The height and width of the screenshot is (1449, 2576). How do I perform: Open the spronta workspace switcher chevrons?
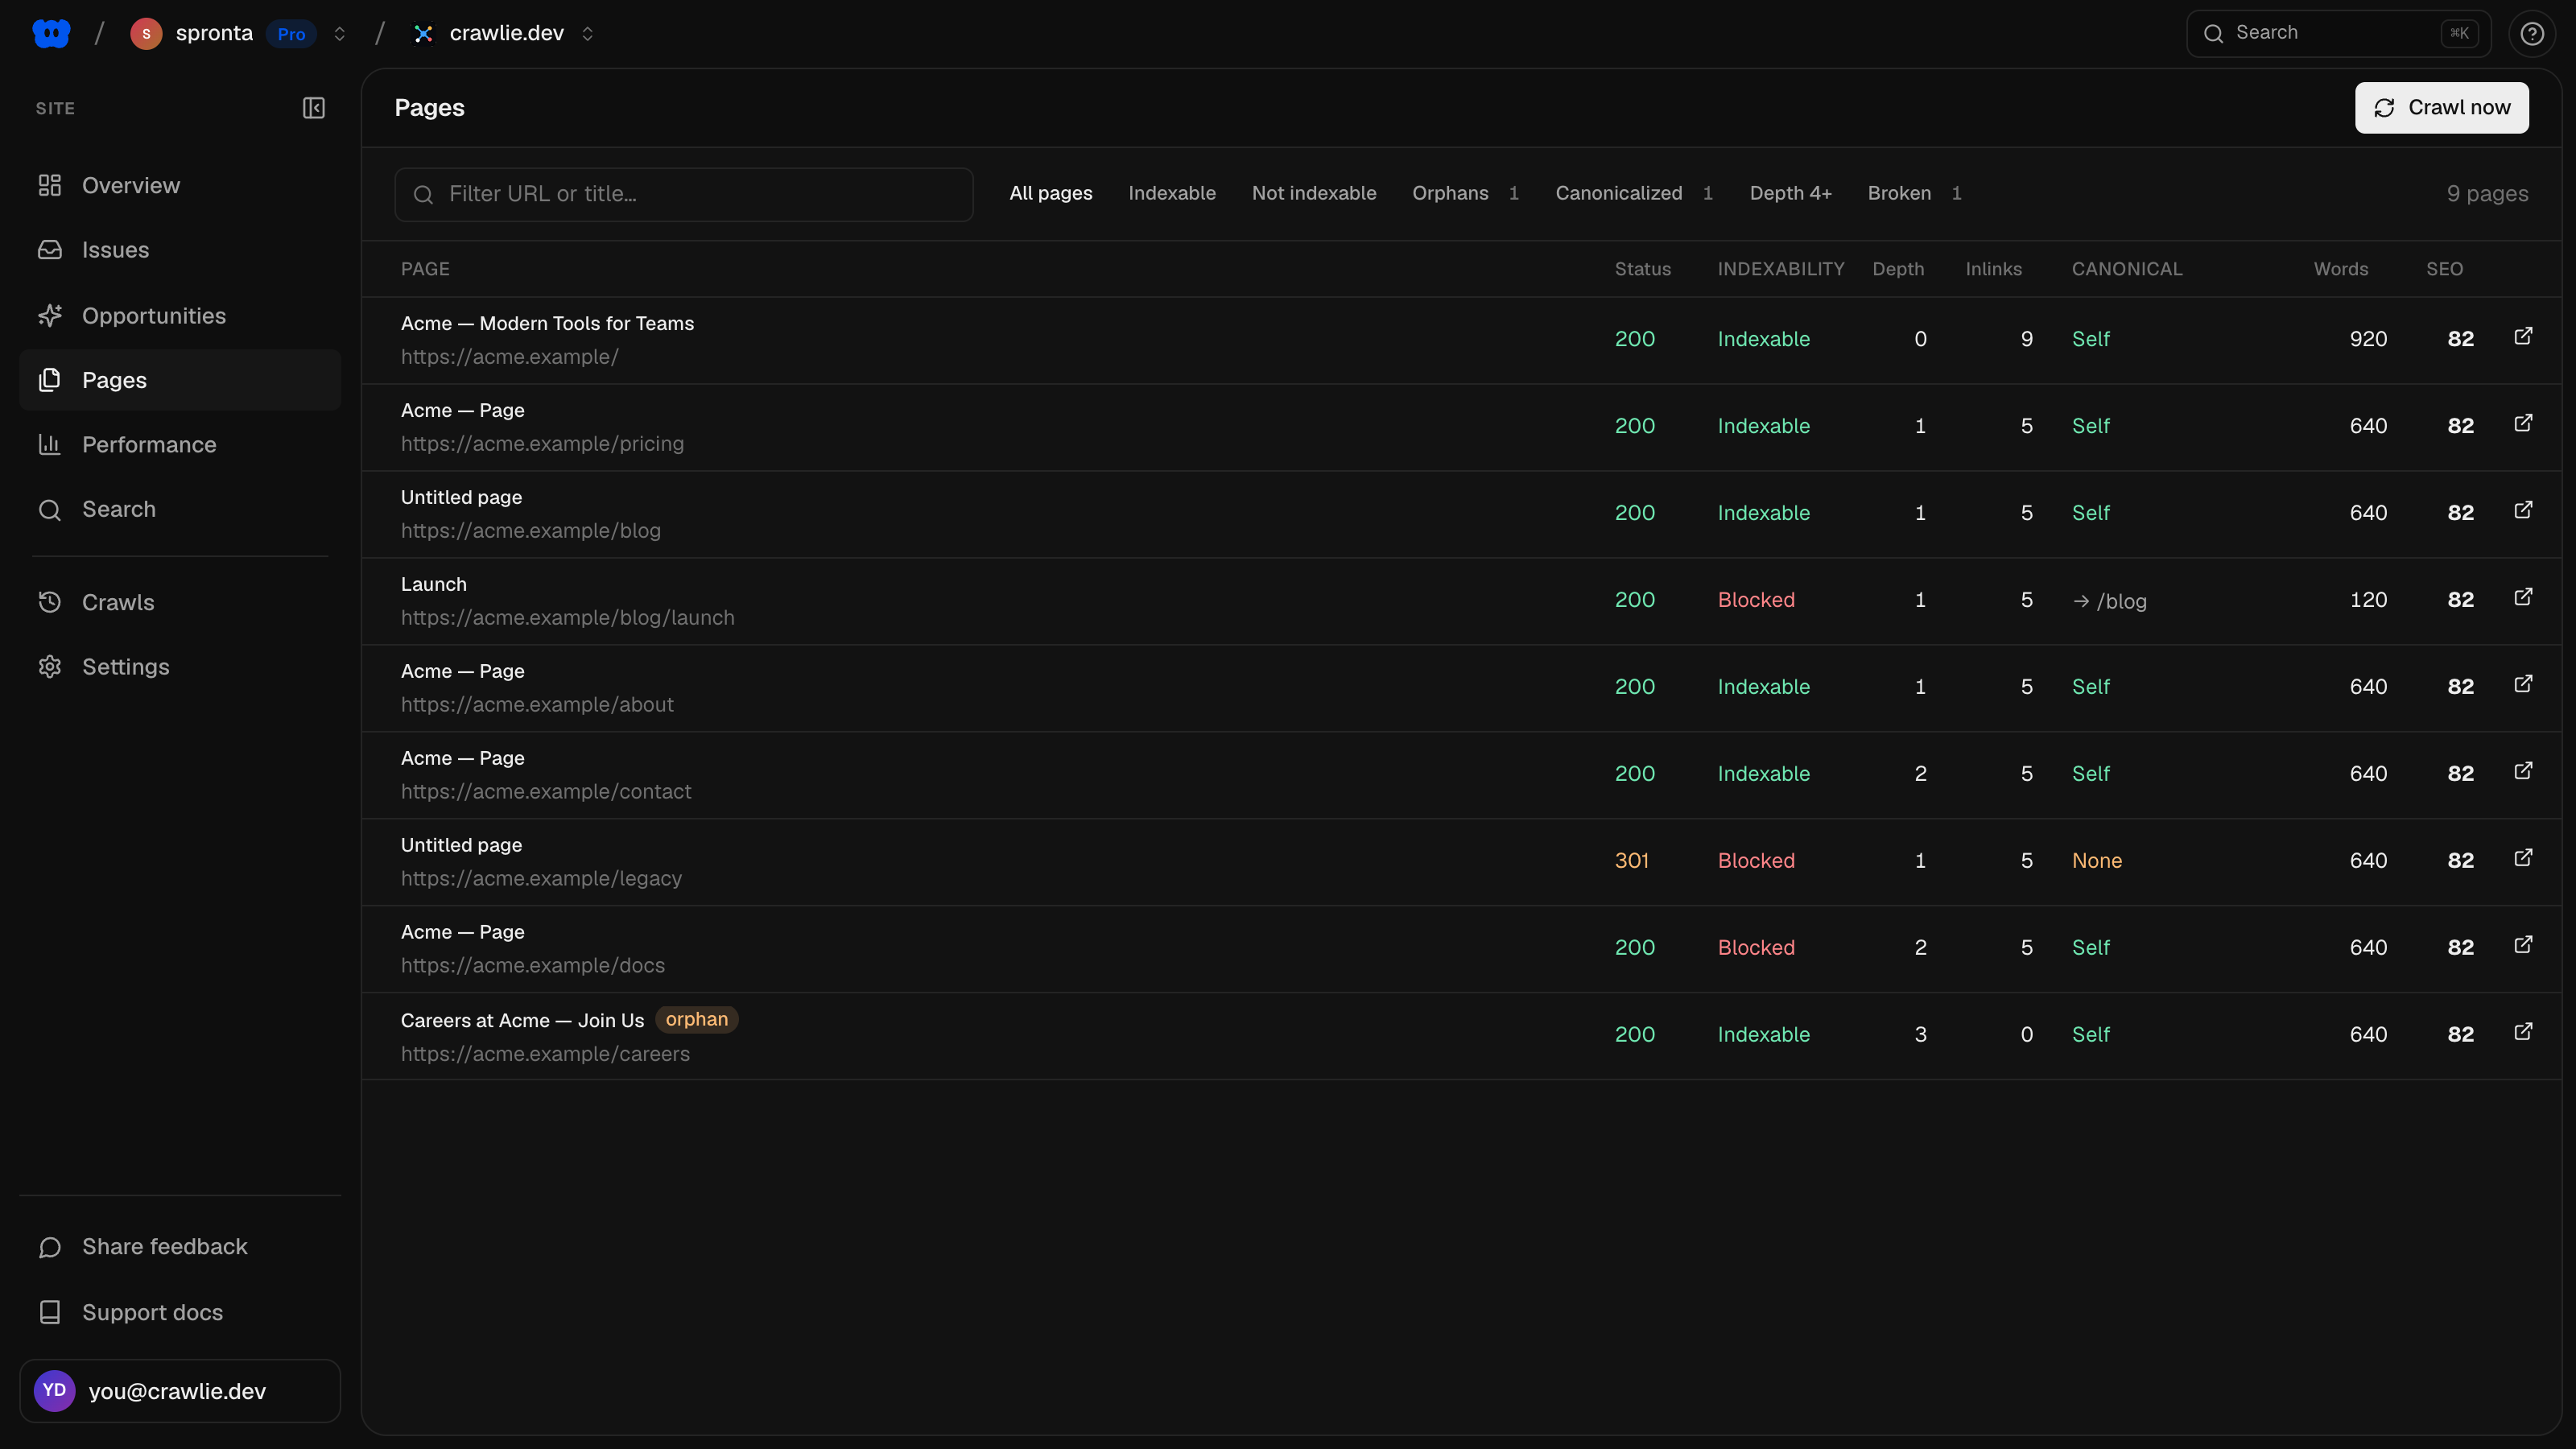pyautogui.click(x=339, y=33)
